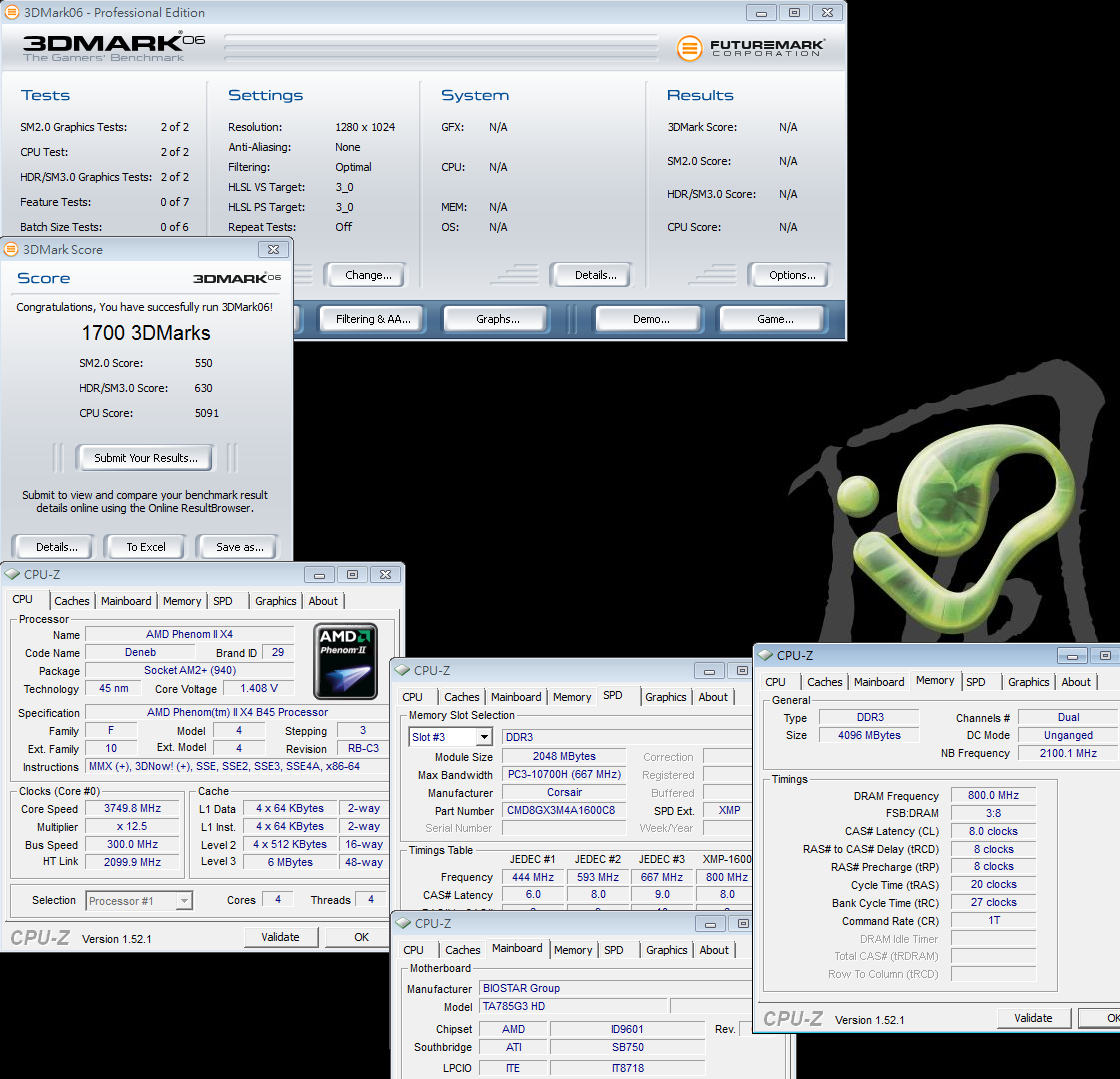The height and width of the screenshot is (1079, 1120).
Task: Click the Core Voltage value 1.408 V
Action: pyautogui.click(x=258, y=688)
